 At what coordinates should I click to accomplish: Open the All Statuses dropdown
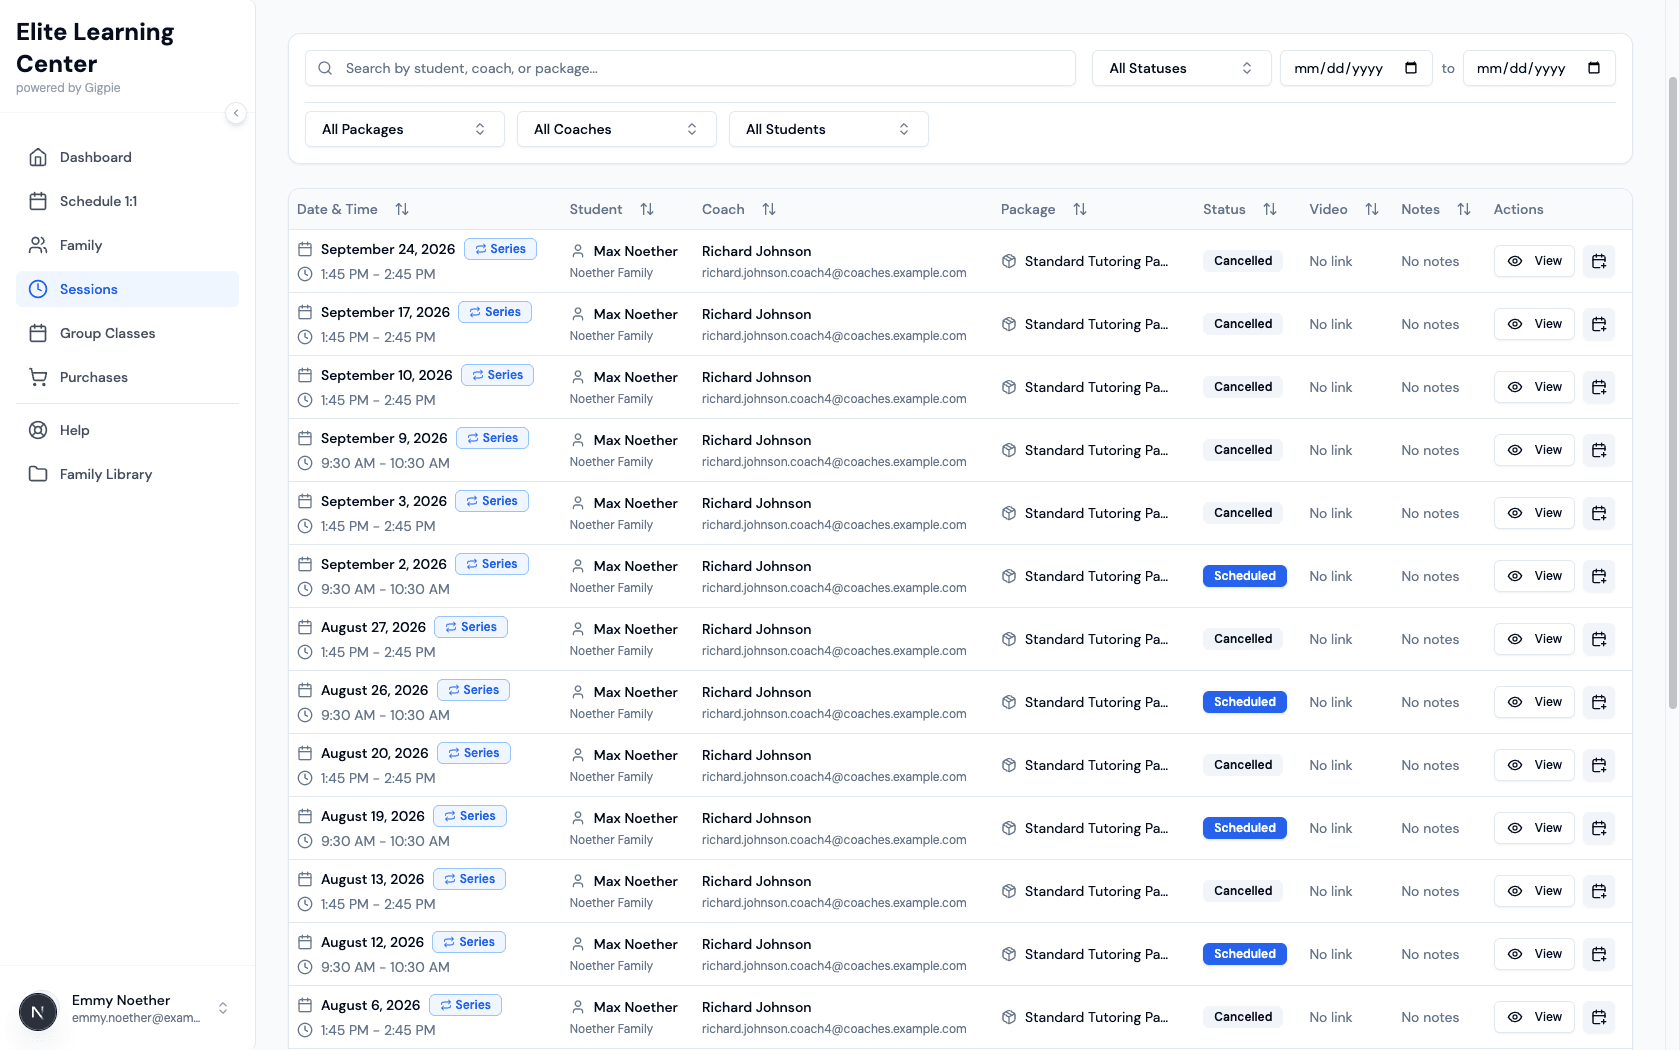tap(1180, 68)
